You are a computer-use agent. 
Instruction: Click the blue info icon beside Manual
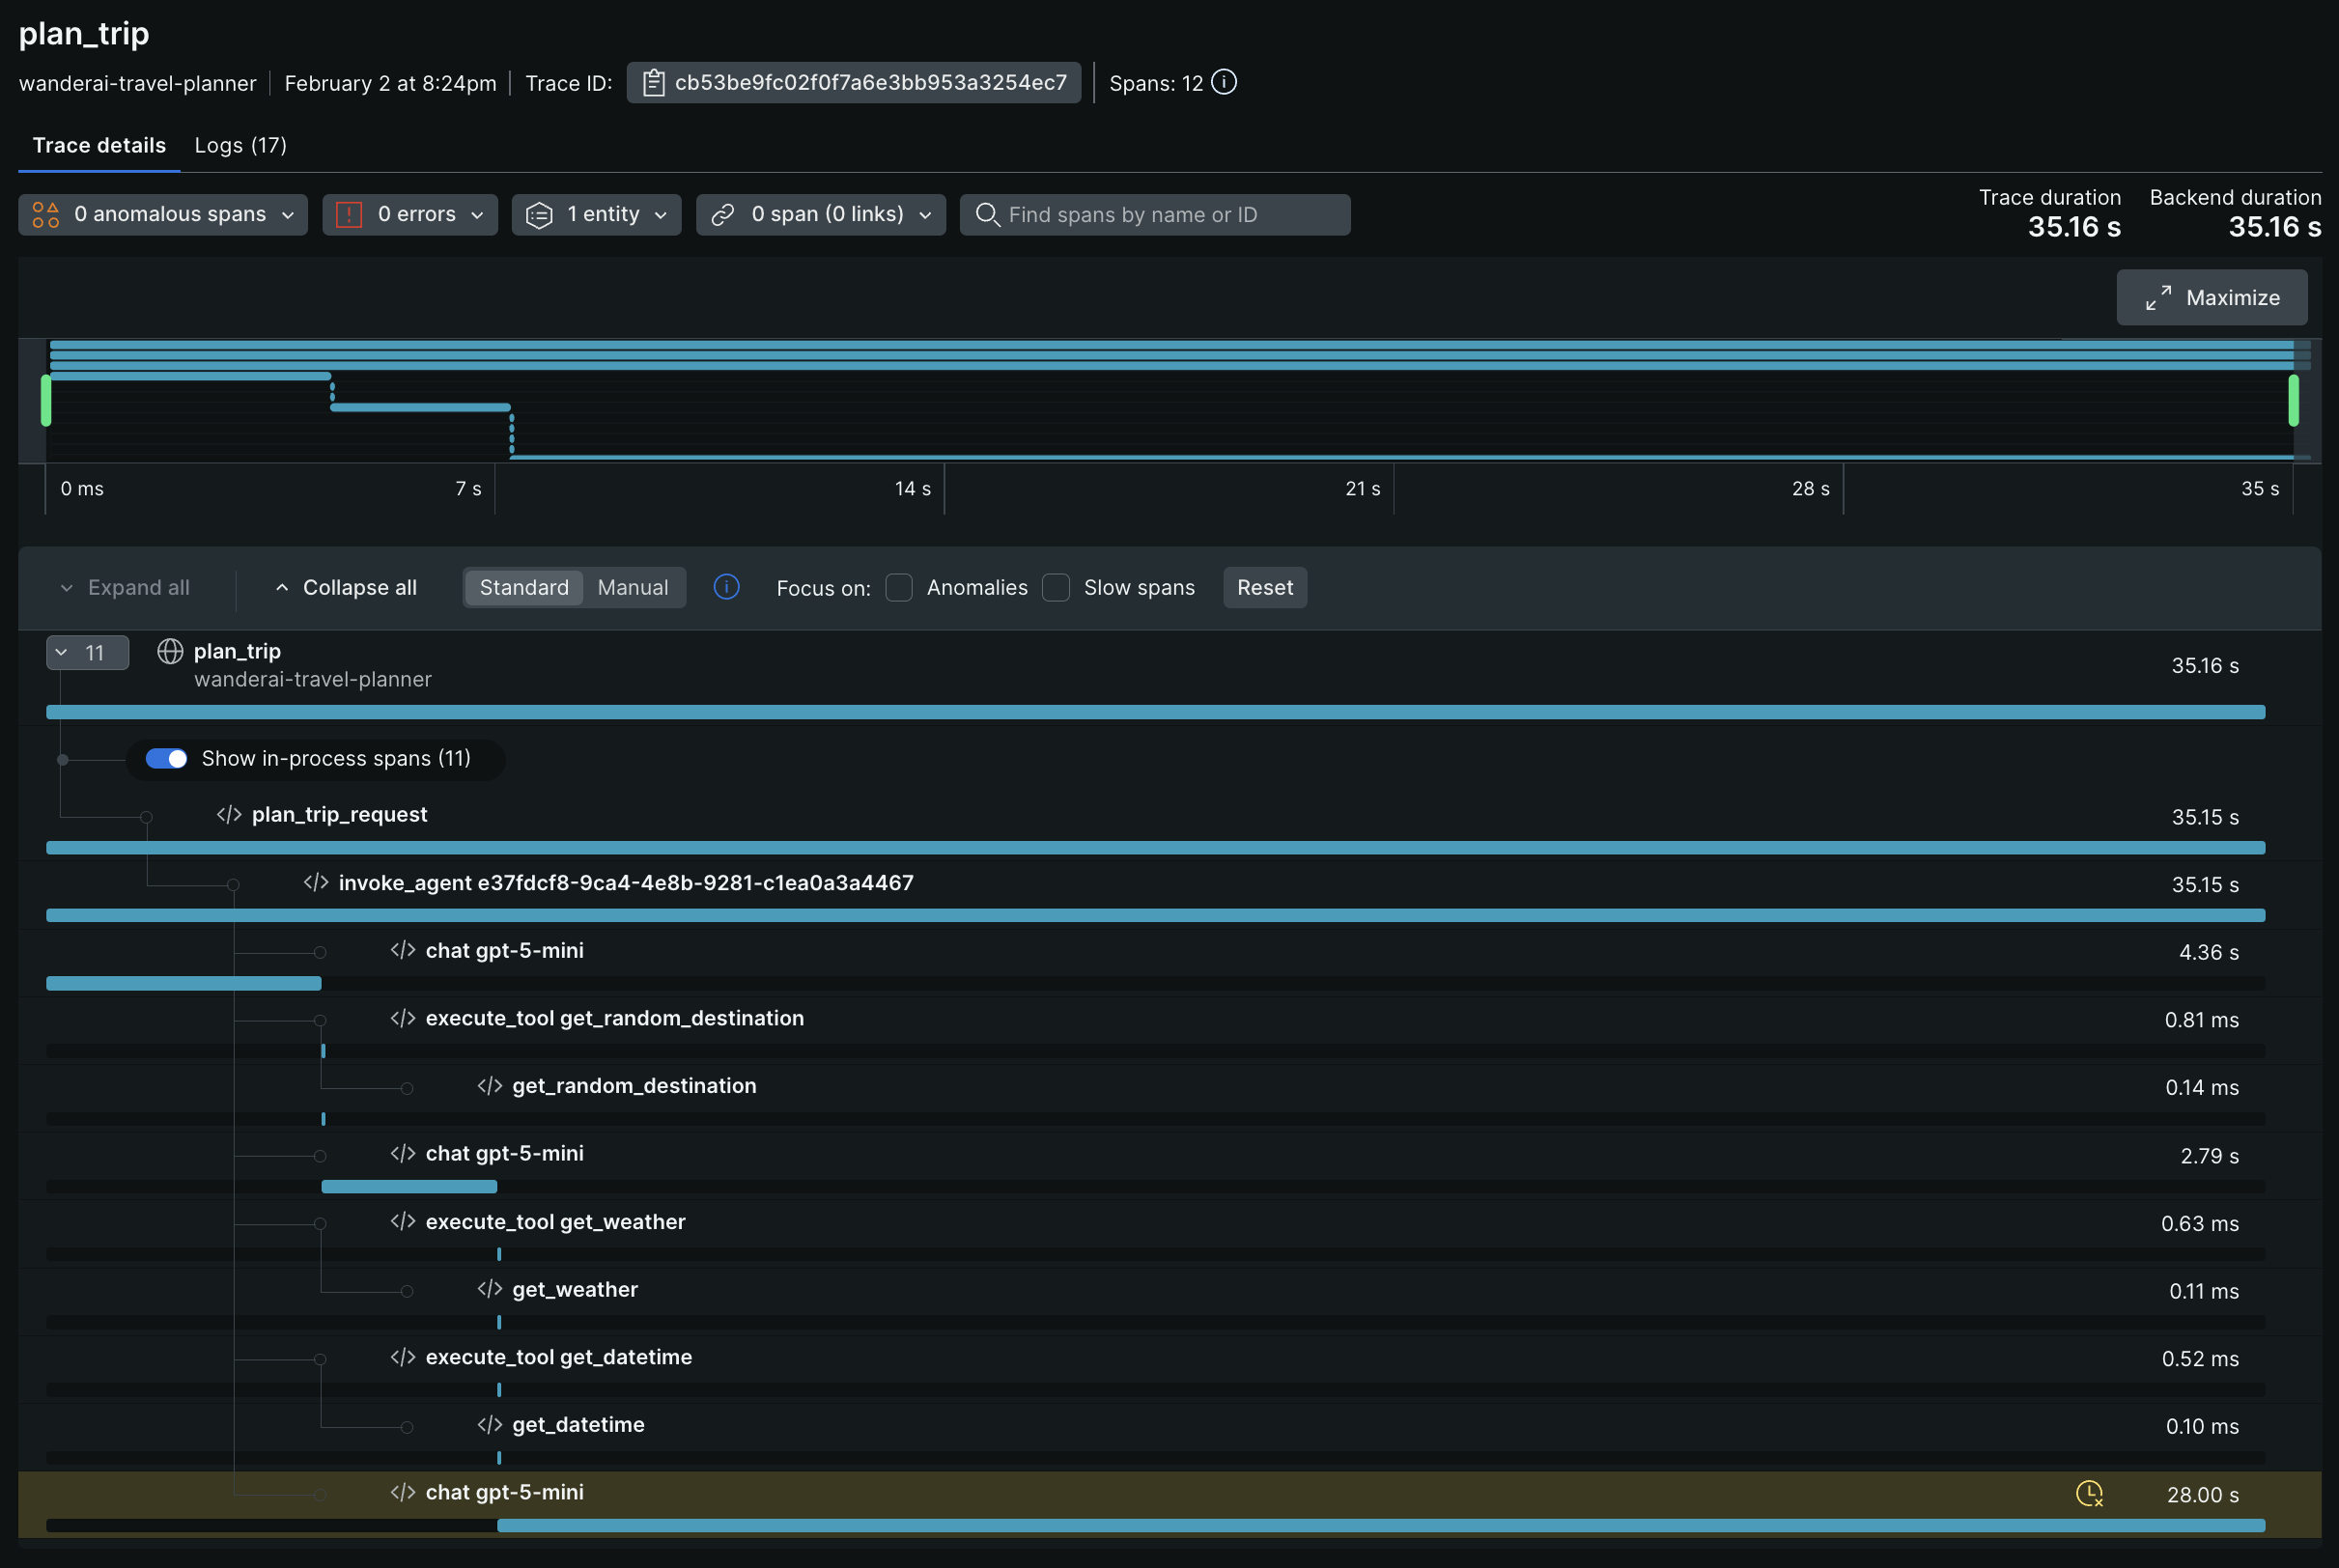click(x=726, y=587)
